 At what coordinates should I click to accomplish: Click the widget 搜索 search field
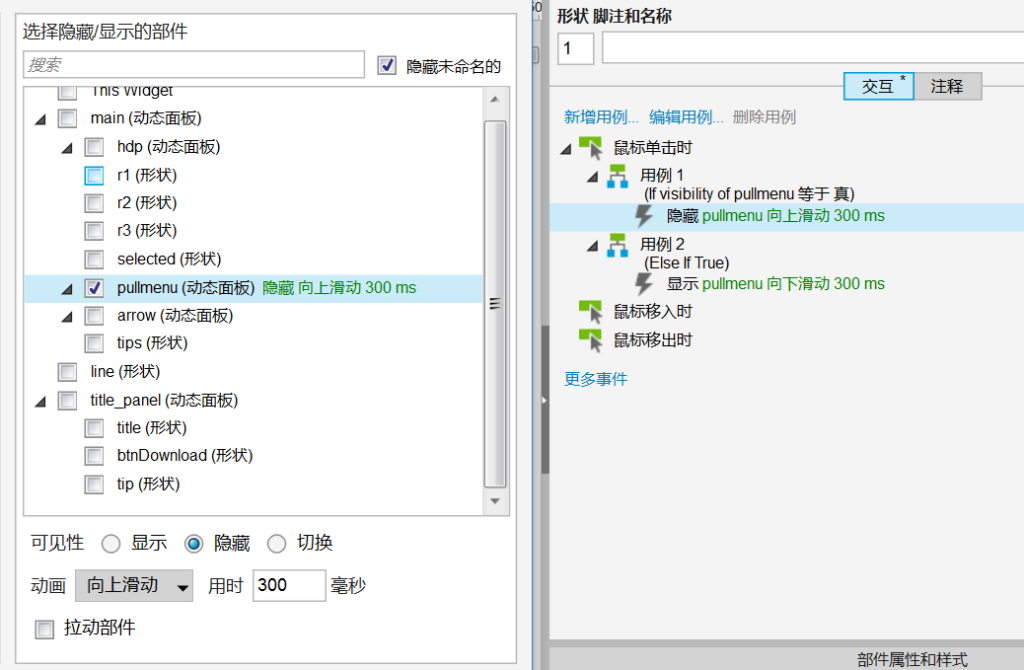[x=194, y=65]
